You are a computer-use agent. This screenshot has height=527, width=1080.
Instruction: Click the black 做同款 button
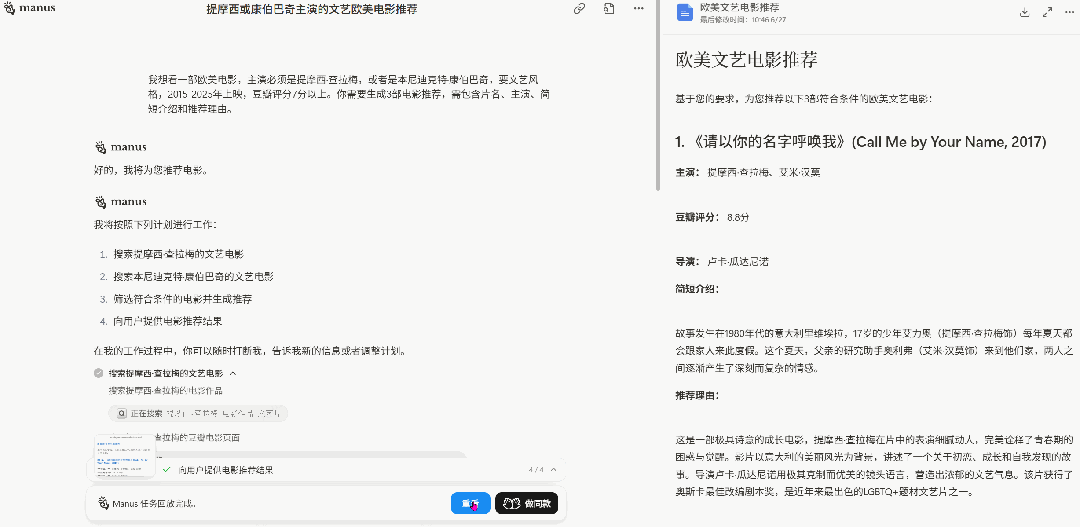tap(526, 504)
